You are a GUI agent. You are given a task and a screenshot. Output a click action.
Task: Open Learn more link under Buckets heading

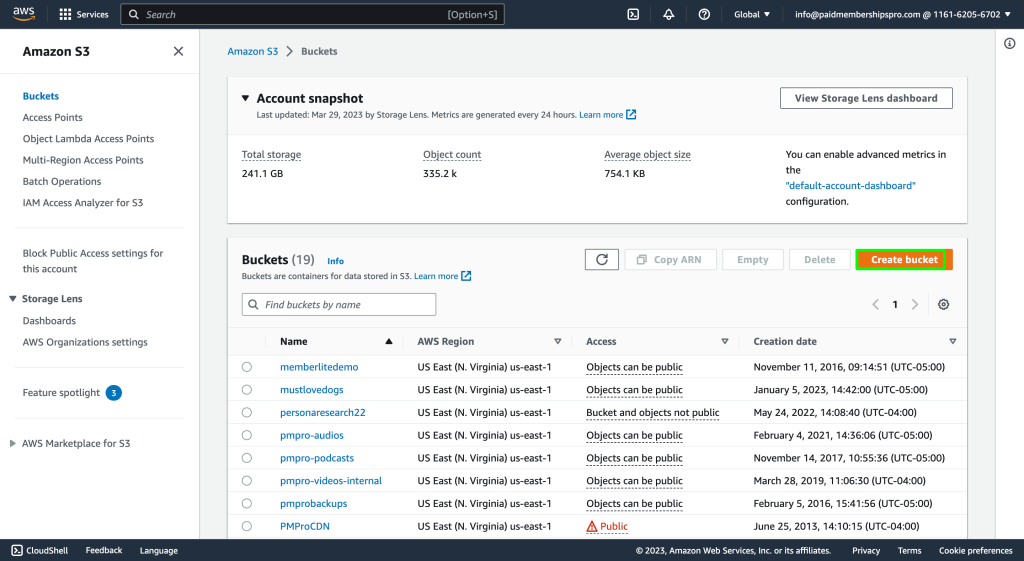[x=442, y=276]
